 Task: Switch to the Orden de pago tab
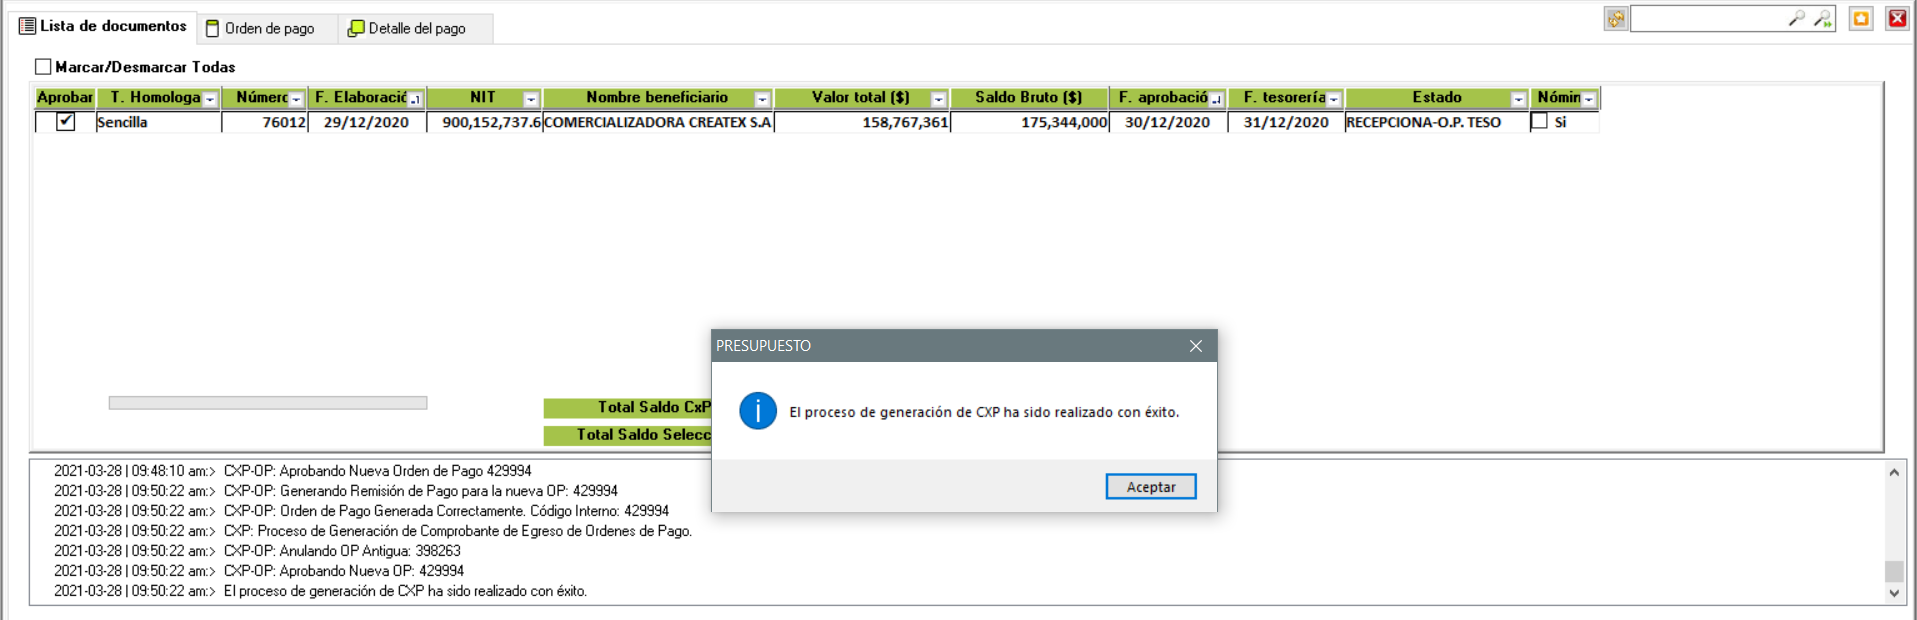pos(262,28)
